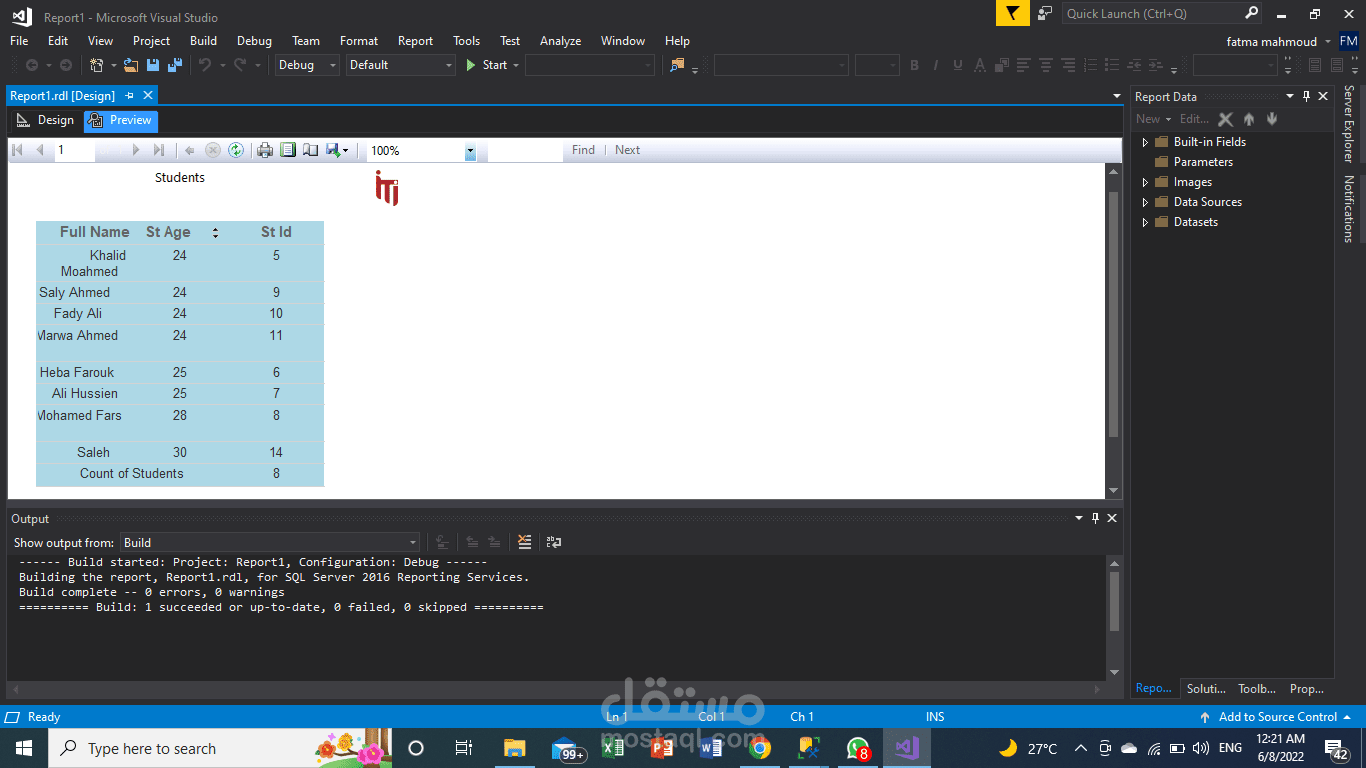
Task: Select the Parameters folder in Report Data
Action: click(x=1203, y=162)
